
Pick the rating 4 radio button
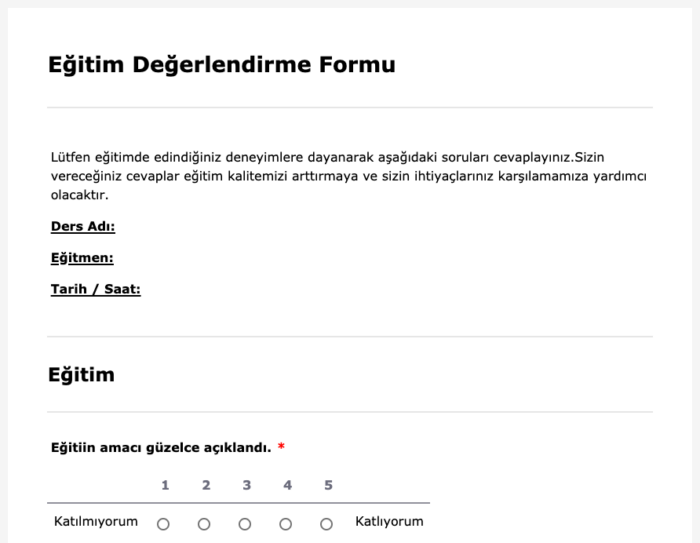(x=286, y=524)
